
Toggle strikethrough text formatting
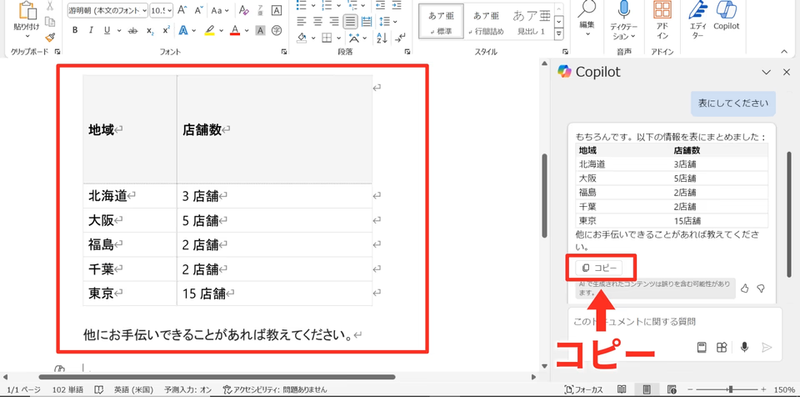[133, 30]
